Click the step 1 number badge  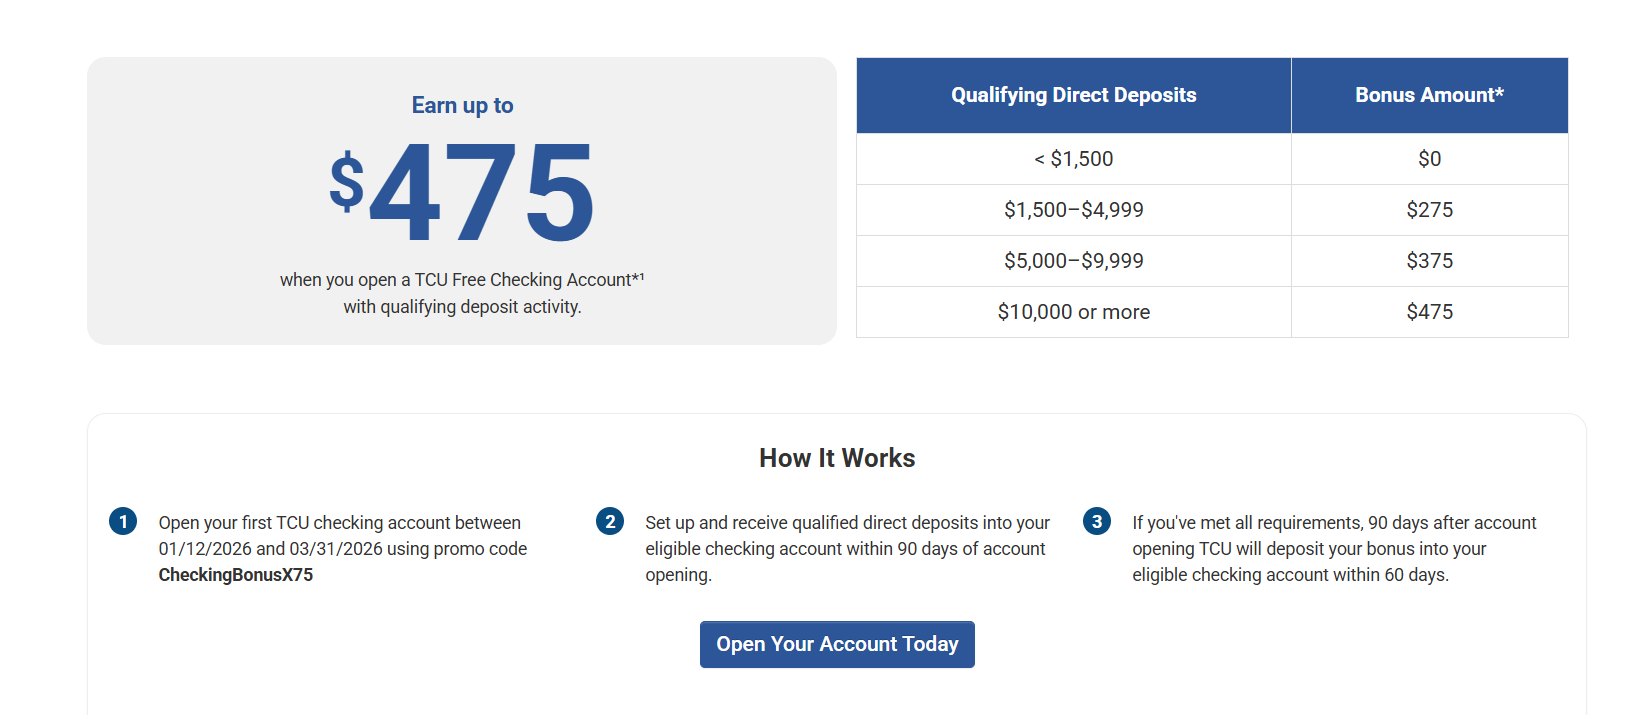pos(123,521)
